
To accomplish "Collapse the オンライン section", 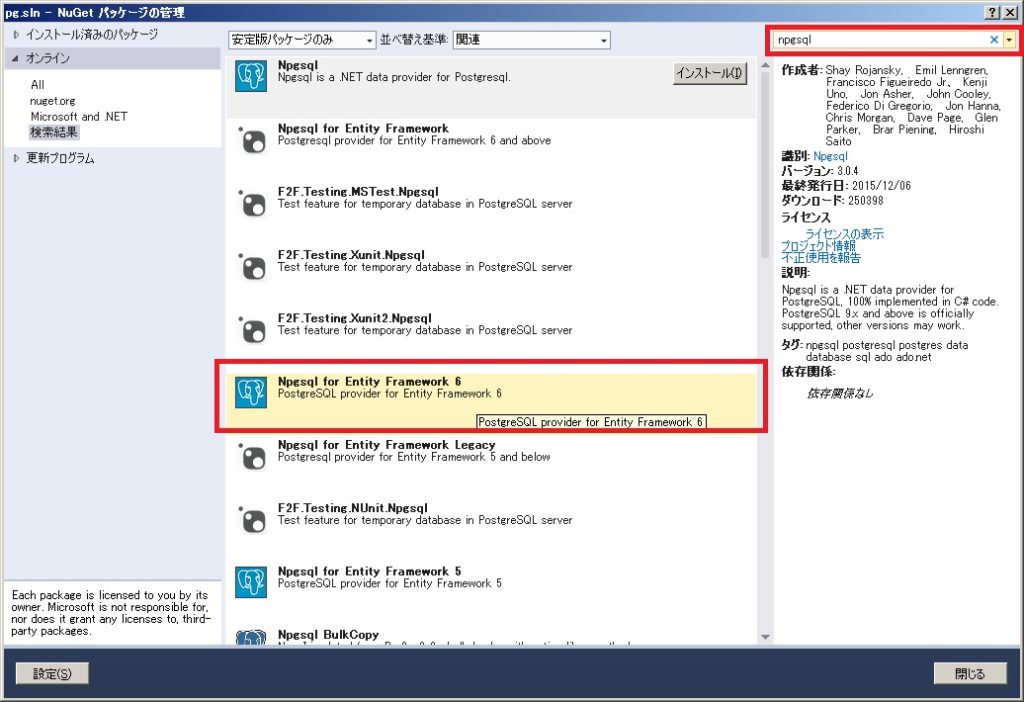I will coord(15,58).
